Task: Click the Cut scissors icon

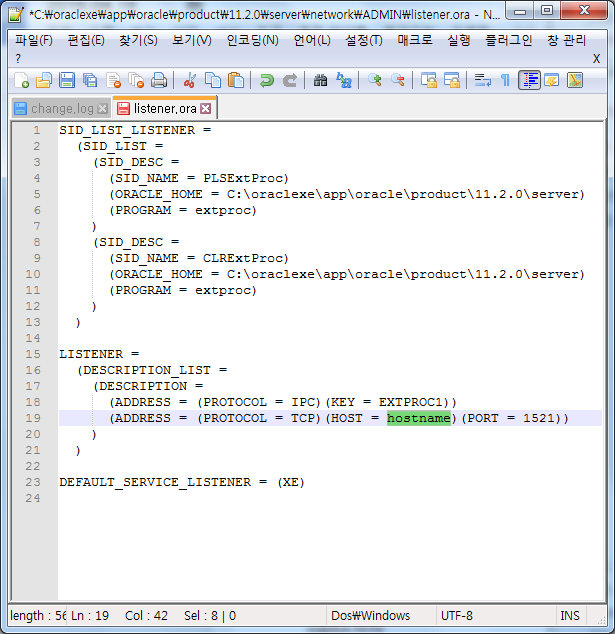Action: 189,80
